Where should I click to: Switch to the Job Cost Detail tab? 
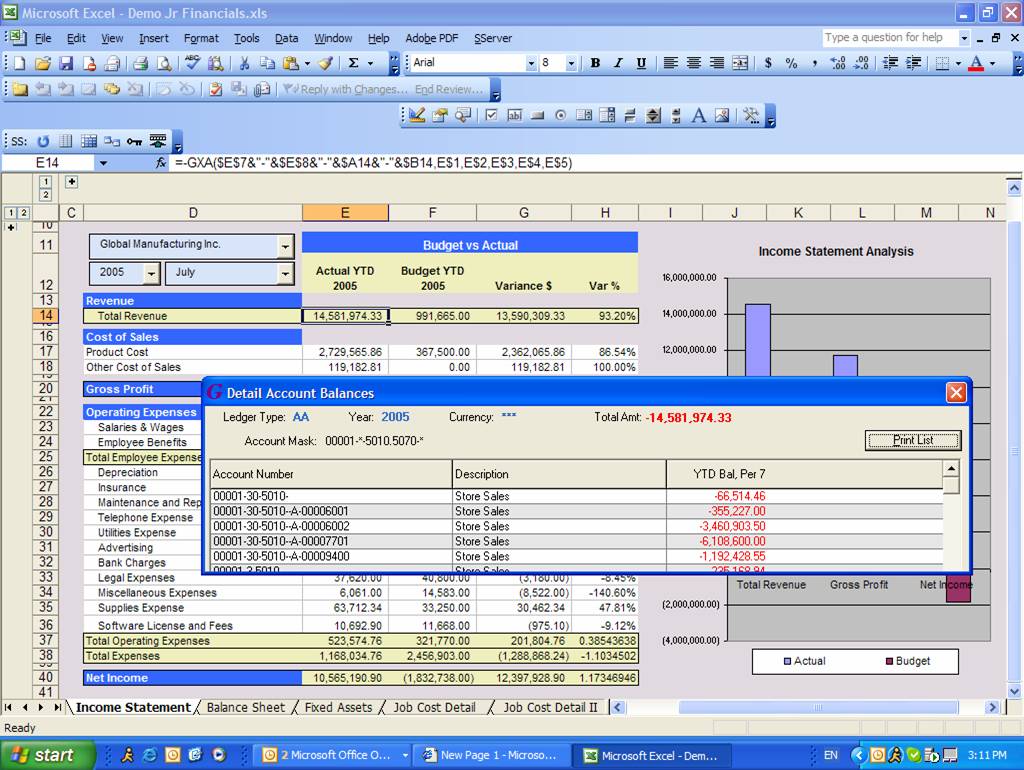tap(434, 707)
